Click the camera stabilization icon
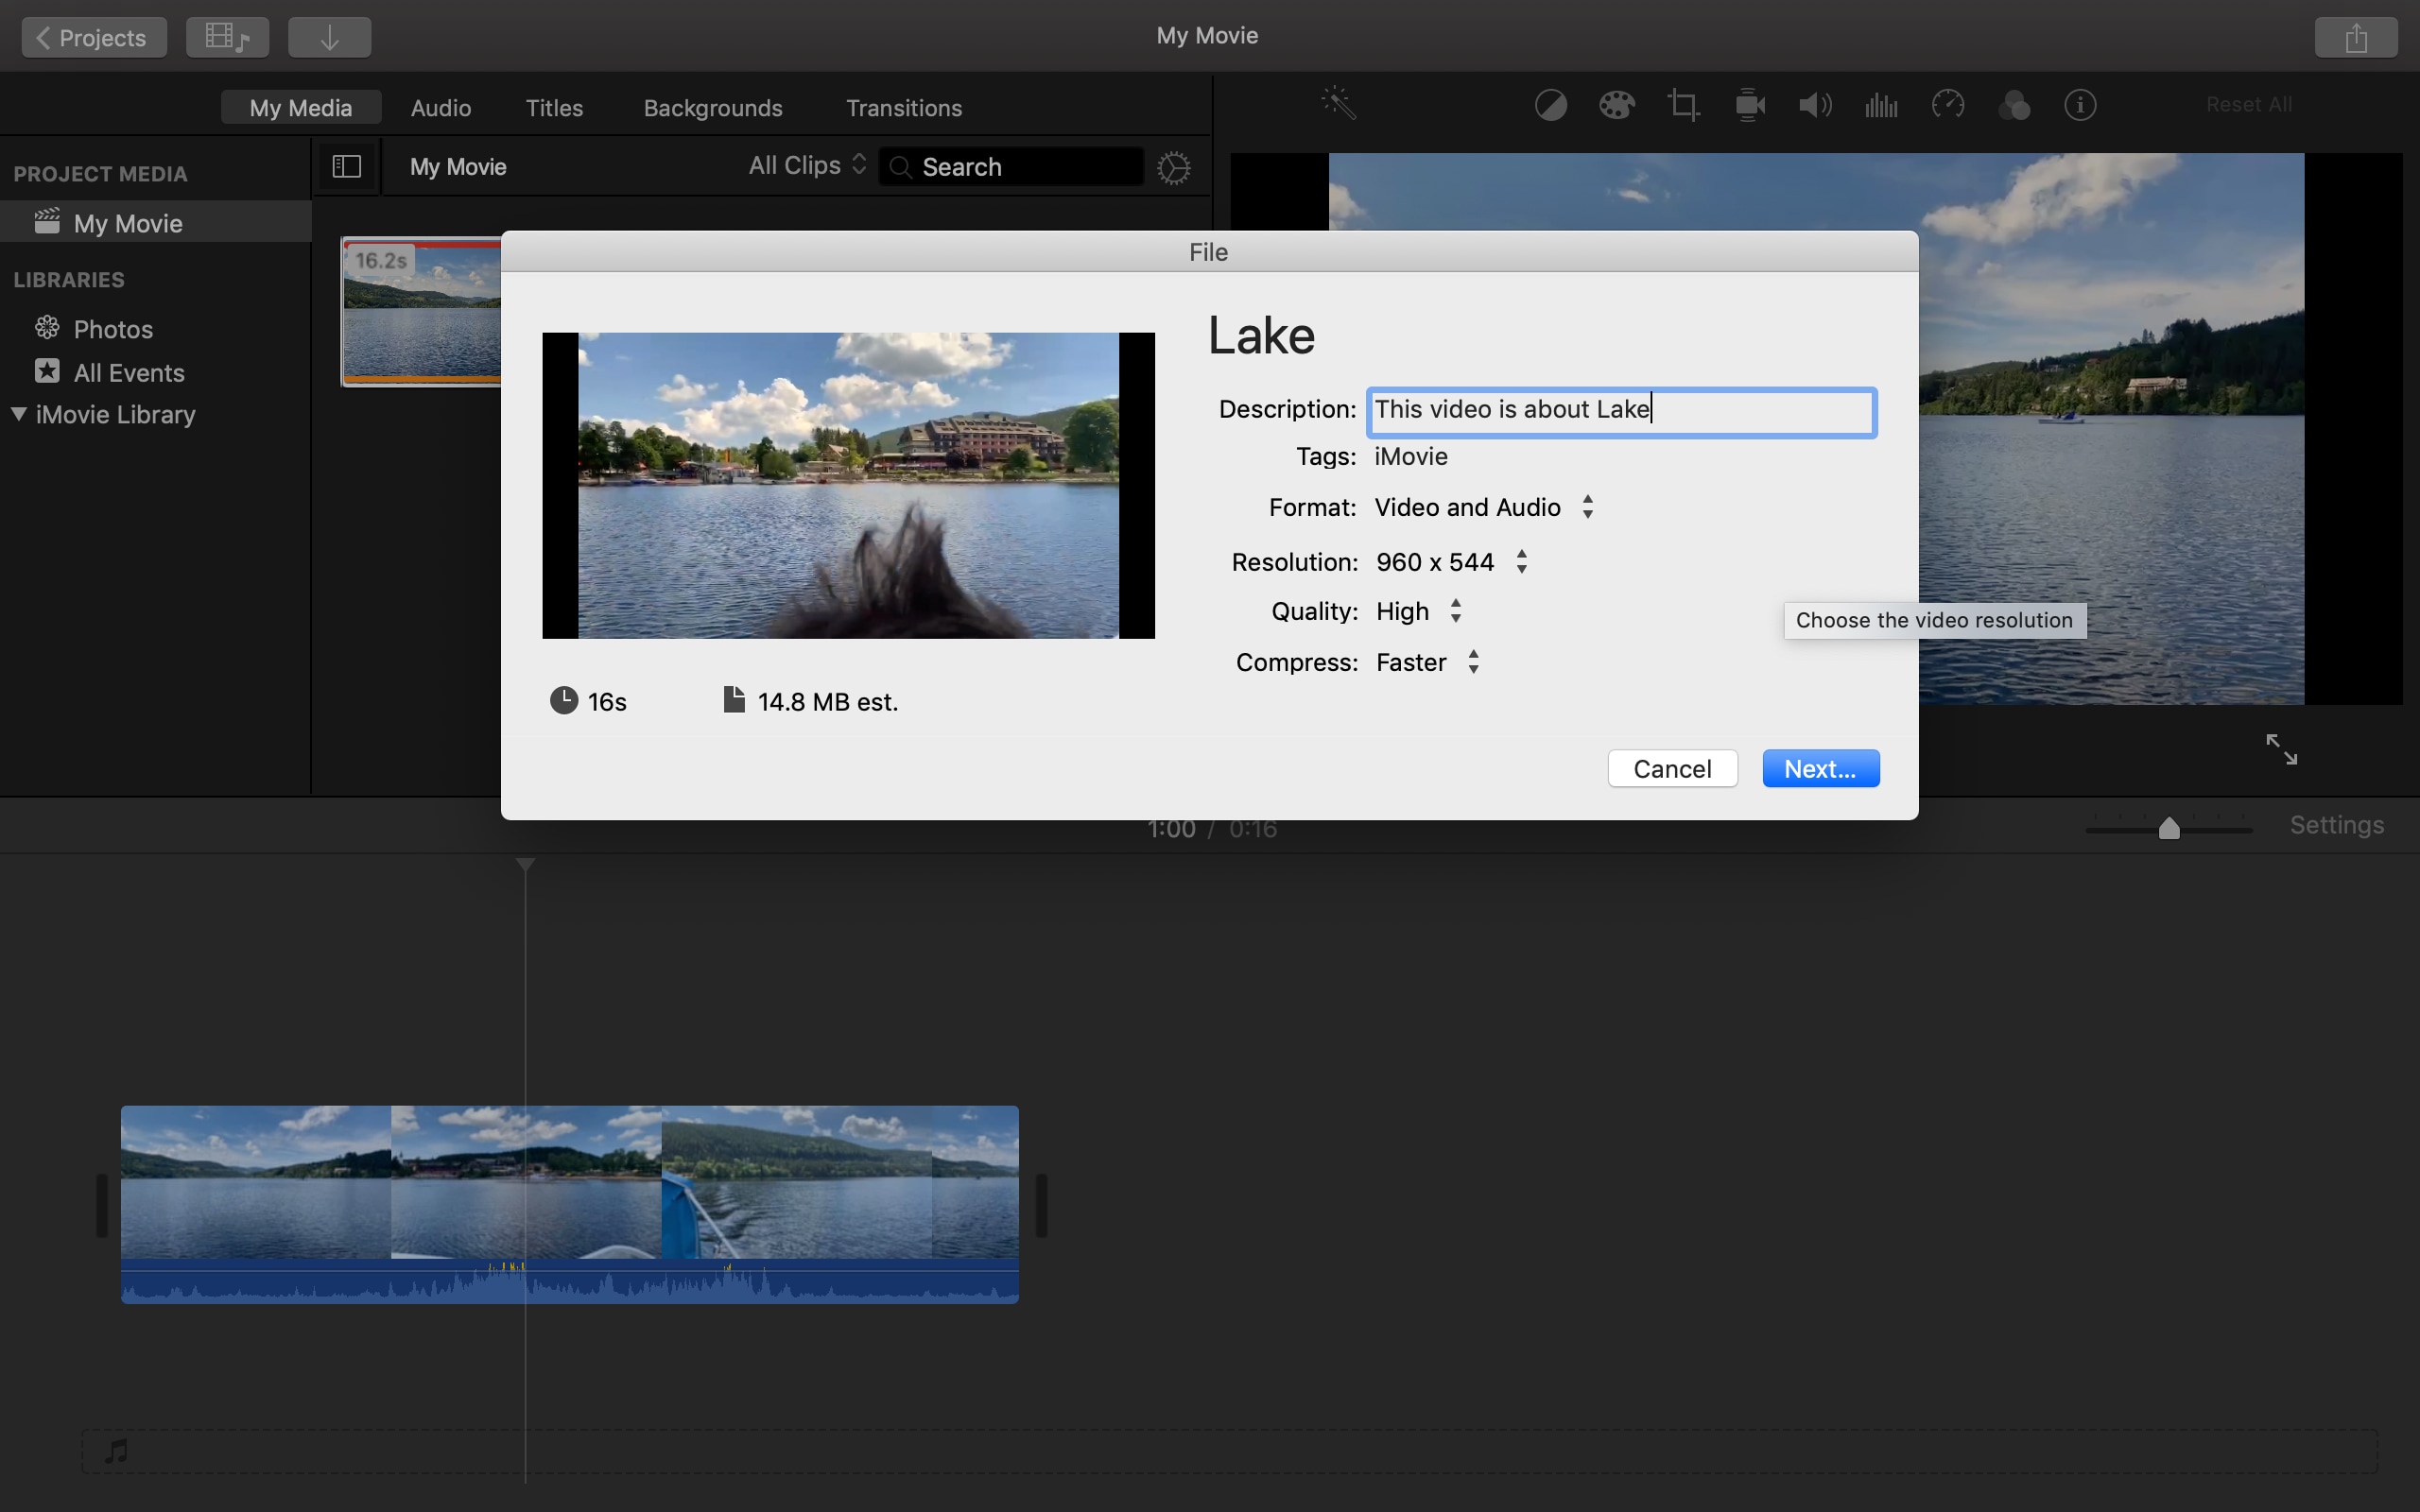 pyautogui.click(x=1749, y=106)
